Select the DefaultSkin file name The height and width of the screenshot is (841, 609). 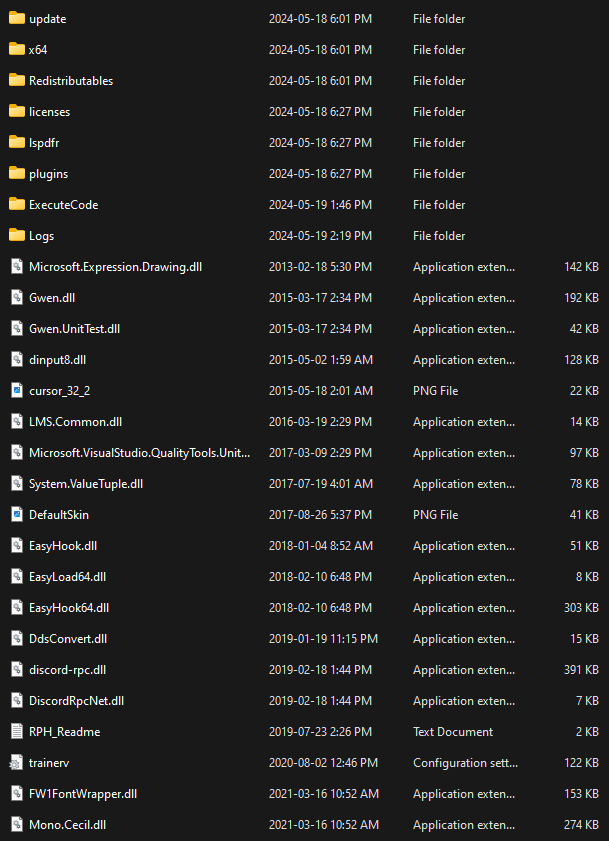click(59, 515)
